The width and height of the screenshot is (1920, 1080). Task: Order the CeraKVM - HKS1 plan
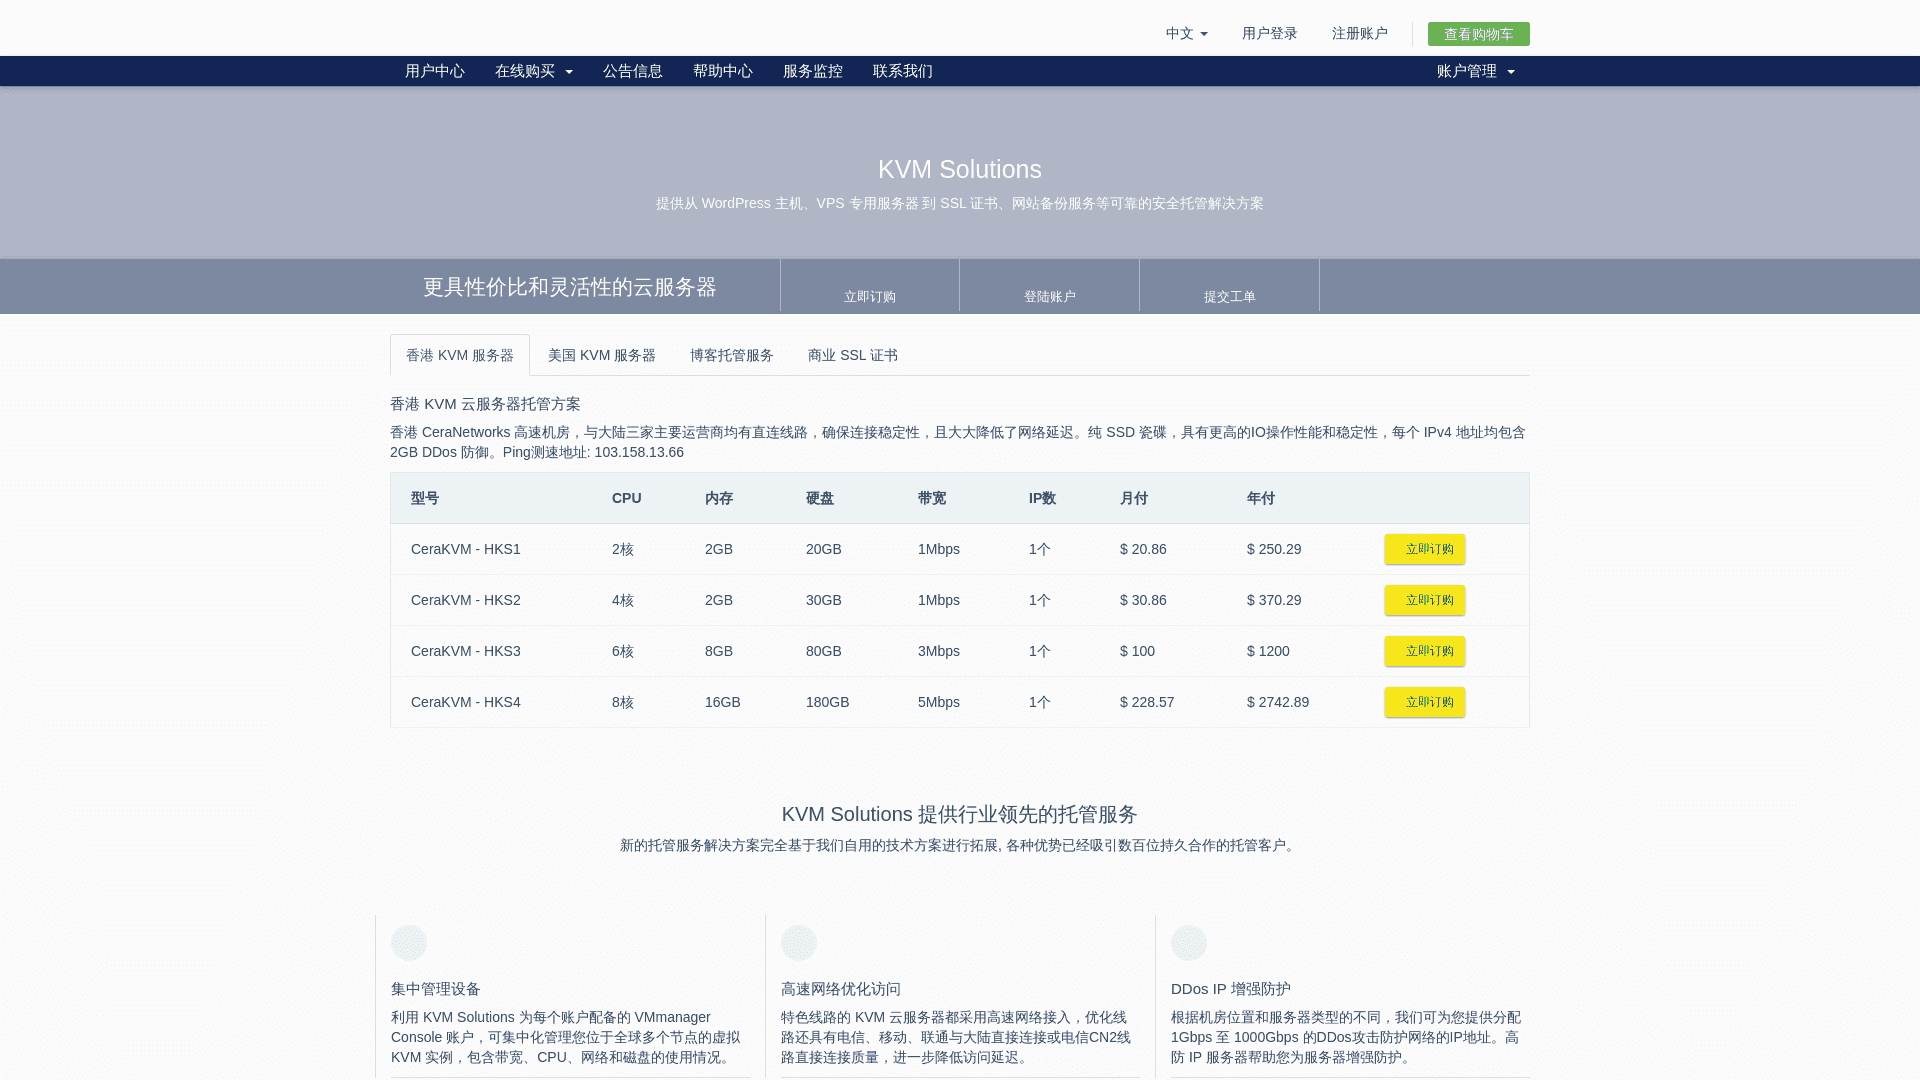tap(1424, 549)
